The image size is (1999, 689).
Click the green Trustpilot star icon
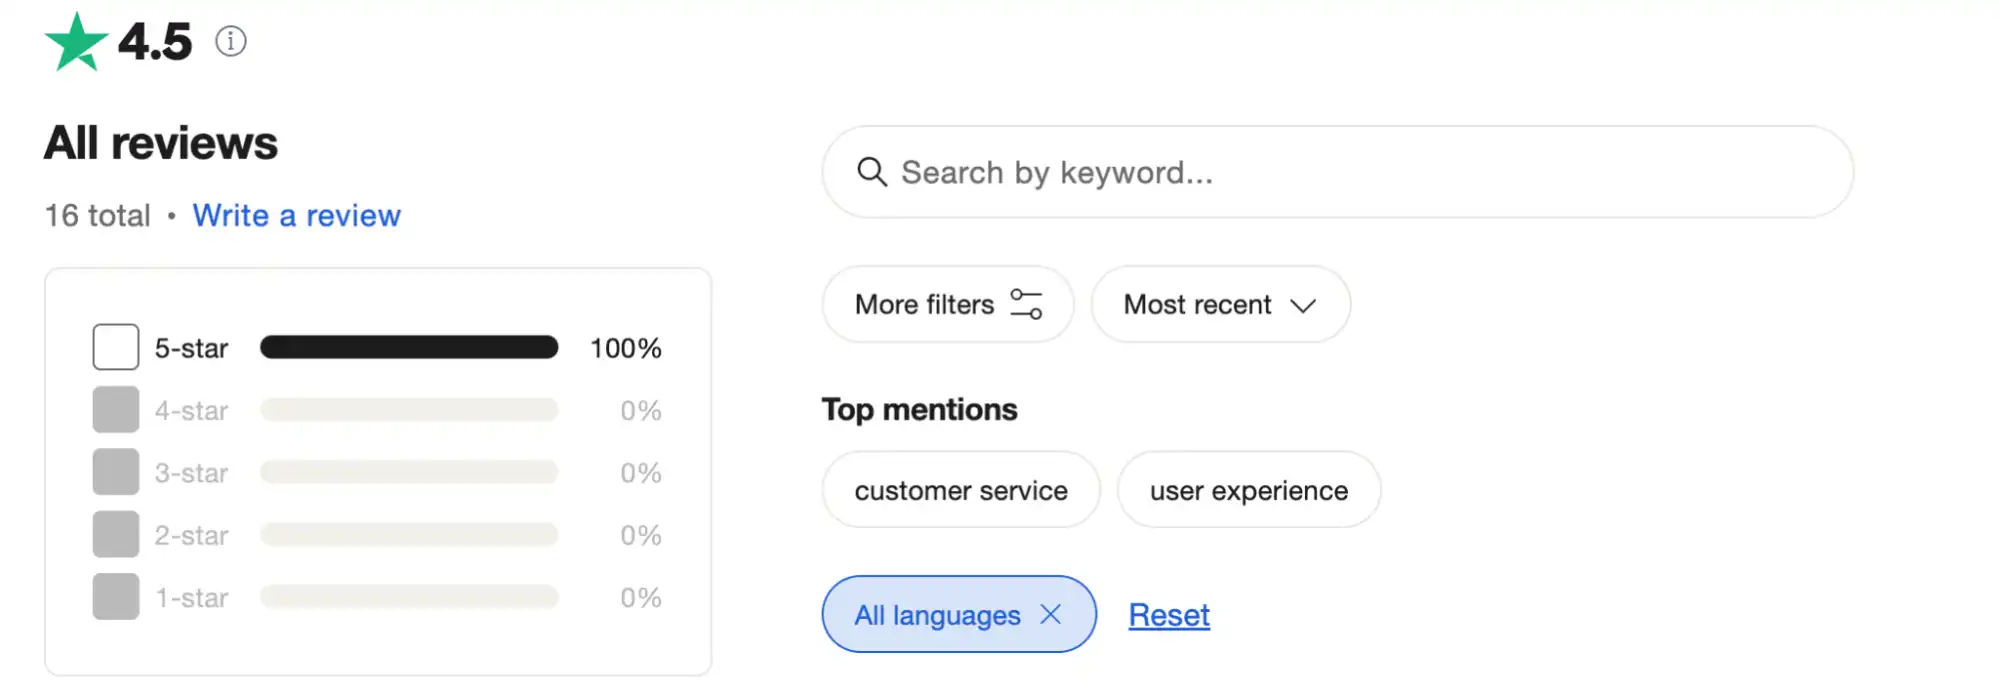(x=76, y=42)
